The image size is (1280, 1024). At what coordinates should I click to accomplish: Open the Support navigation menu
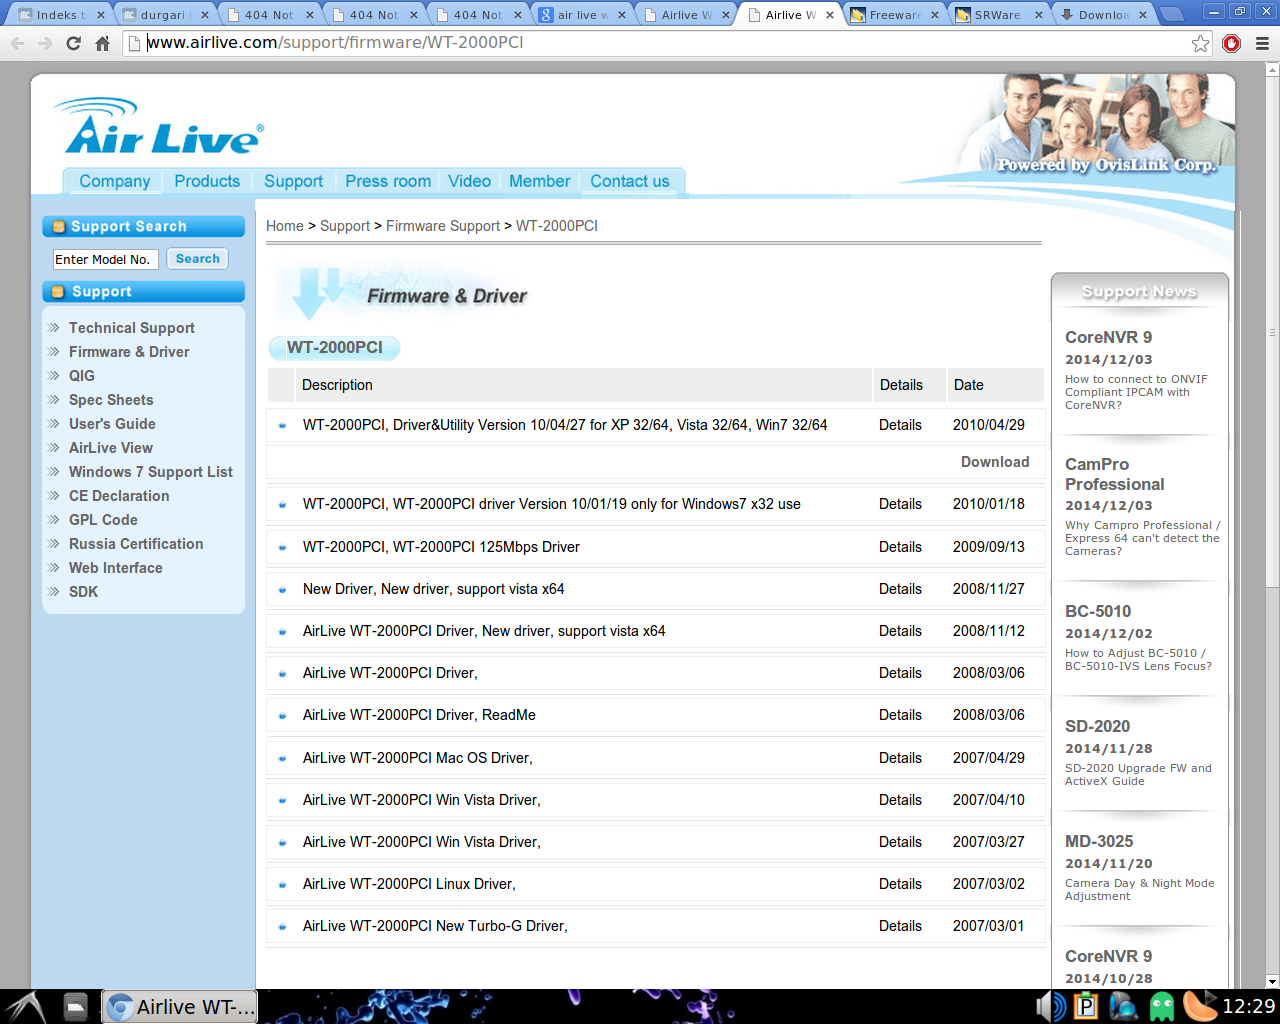293,181
